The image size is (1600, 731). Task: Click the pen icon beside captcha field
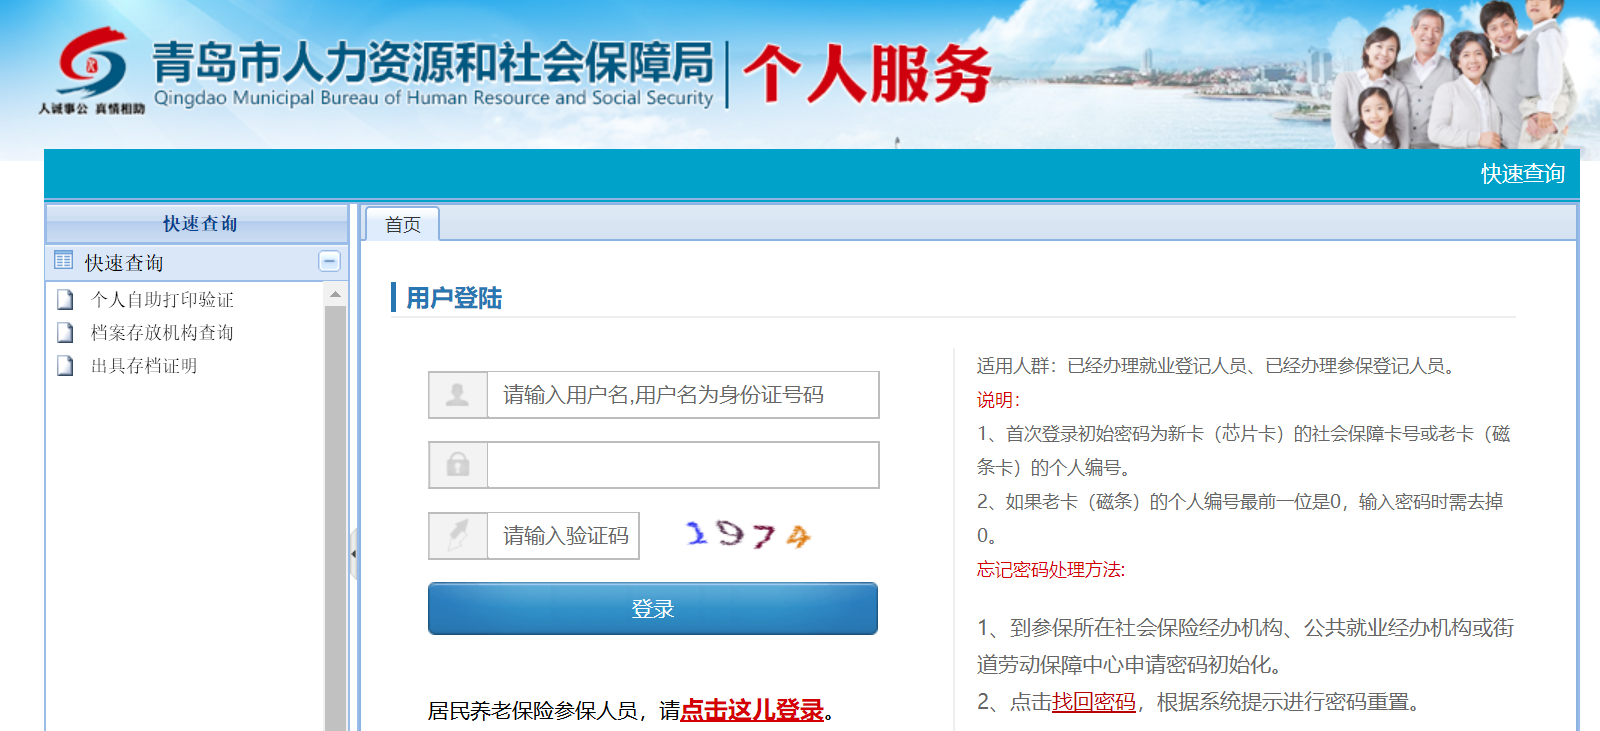[x=458, y=535]
